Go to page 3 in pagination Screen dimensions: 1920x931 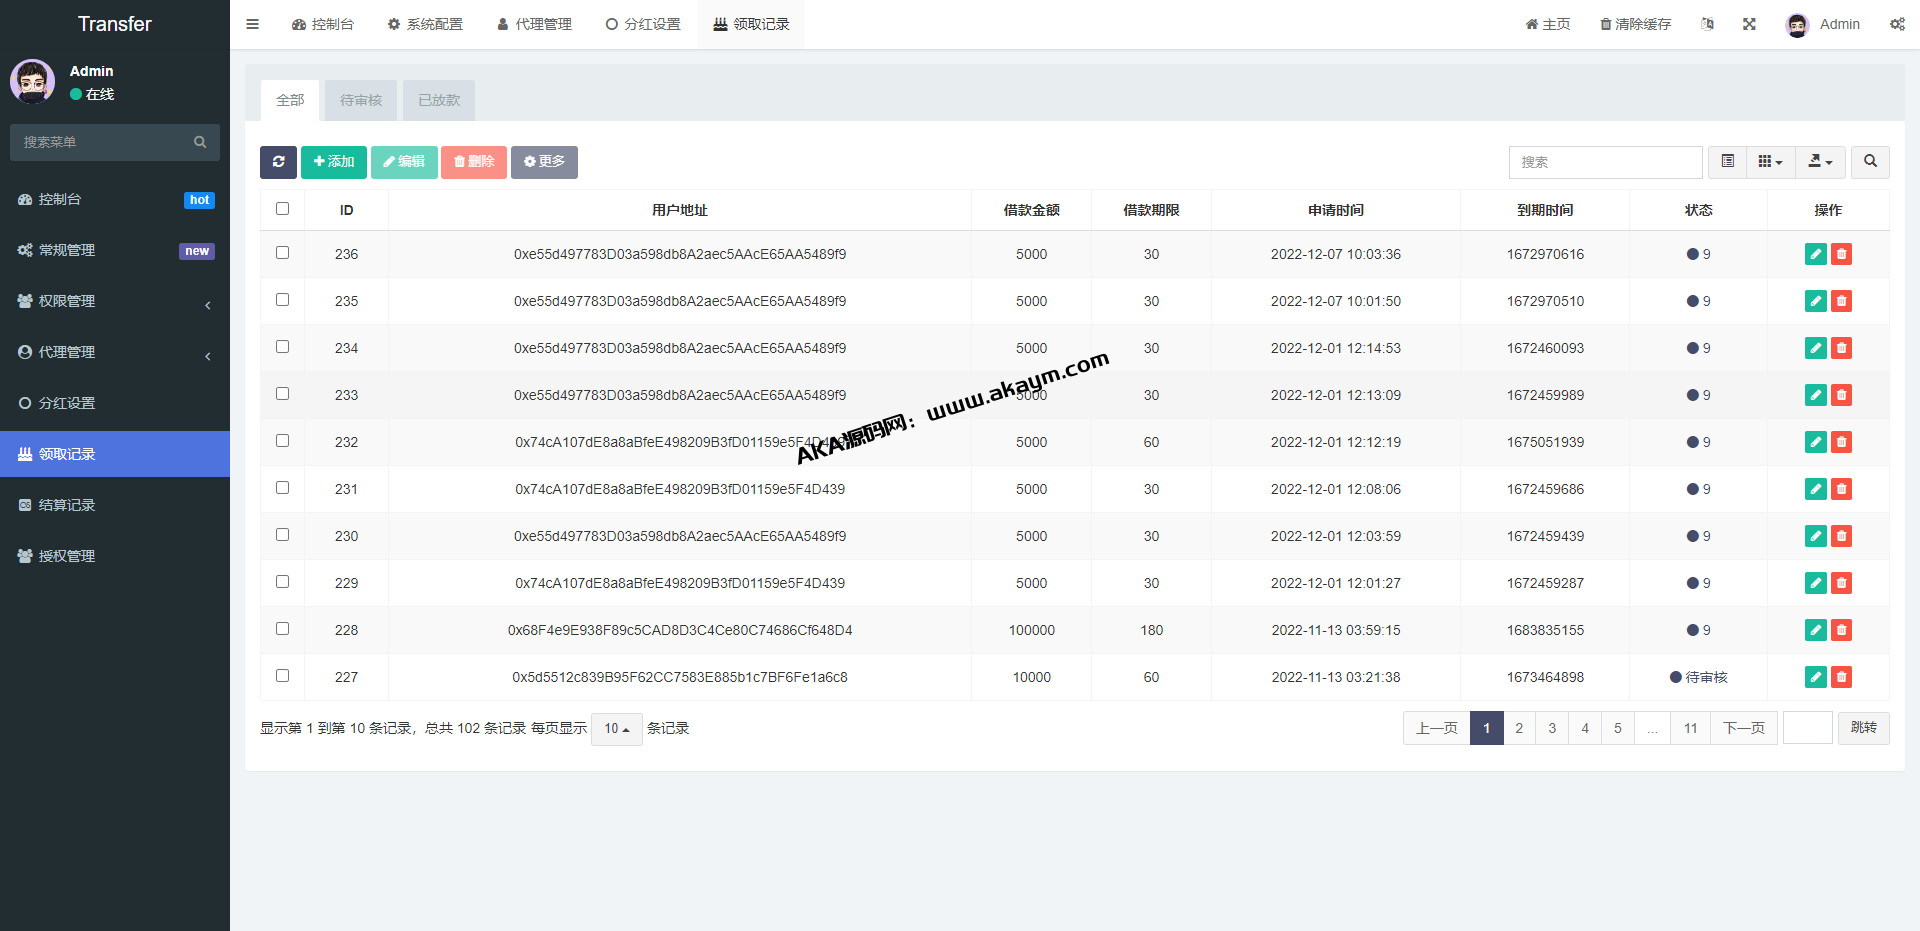pyautogui.click(x=1552, y=728)
